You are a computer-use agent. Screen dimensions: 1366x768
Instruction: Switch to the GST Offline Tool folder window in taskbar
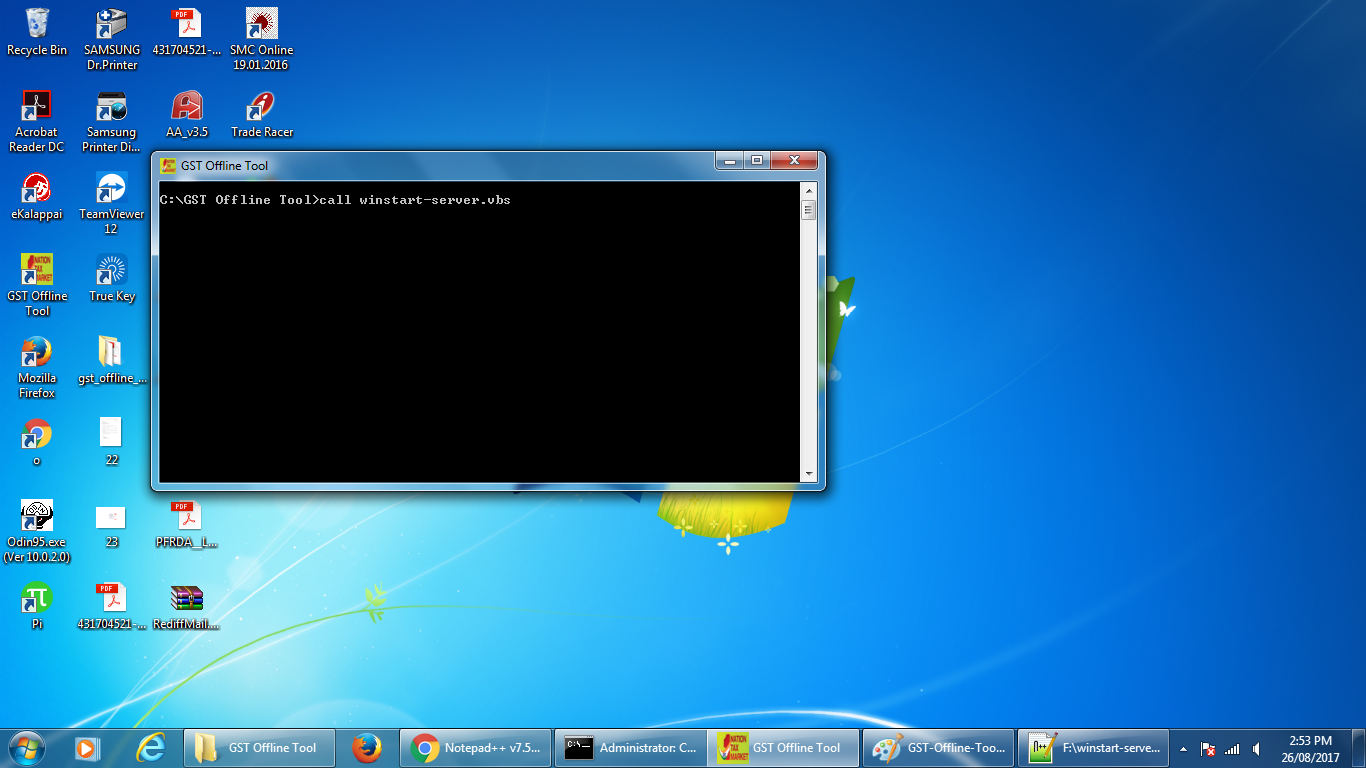(x=259, y=747)
